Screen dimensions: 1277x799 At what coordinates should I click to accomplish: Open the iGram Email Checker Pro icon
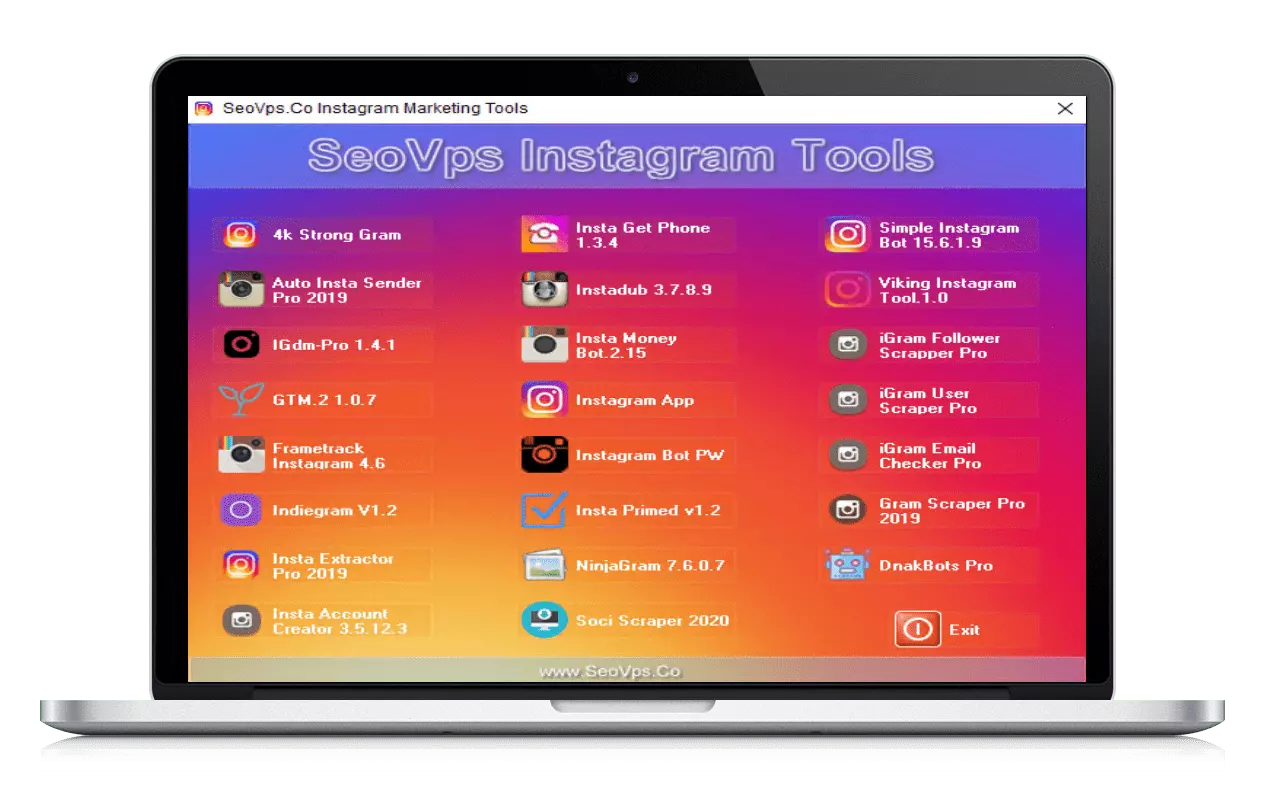[848, 455]
